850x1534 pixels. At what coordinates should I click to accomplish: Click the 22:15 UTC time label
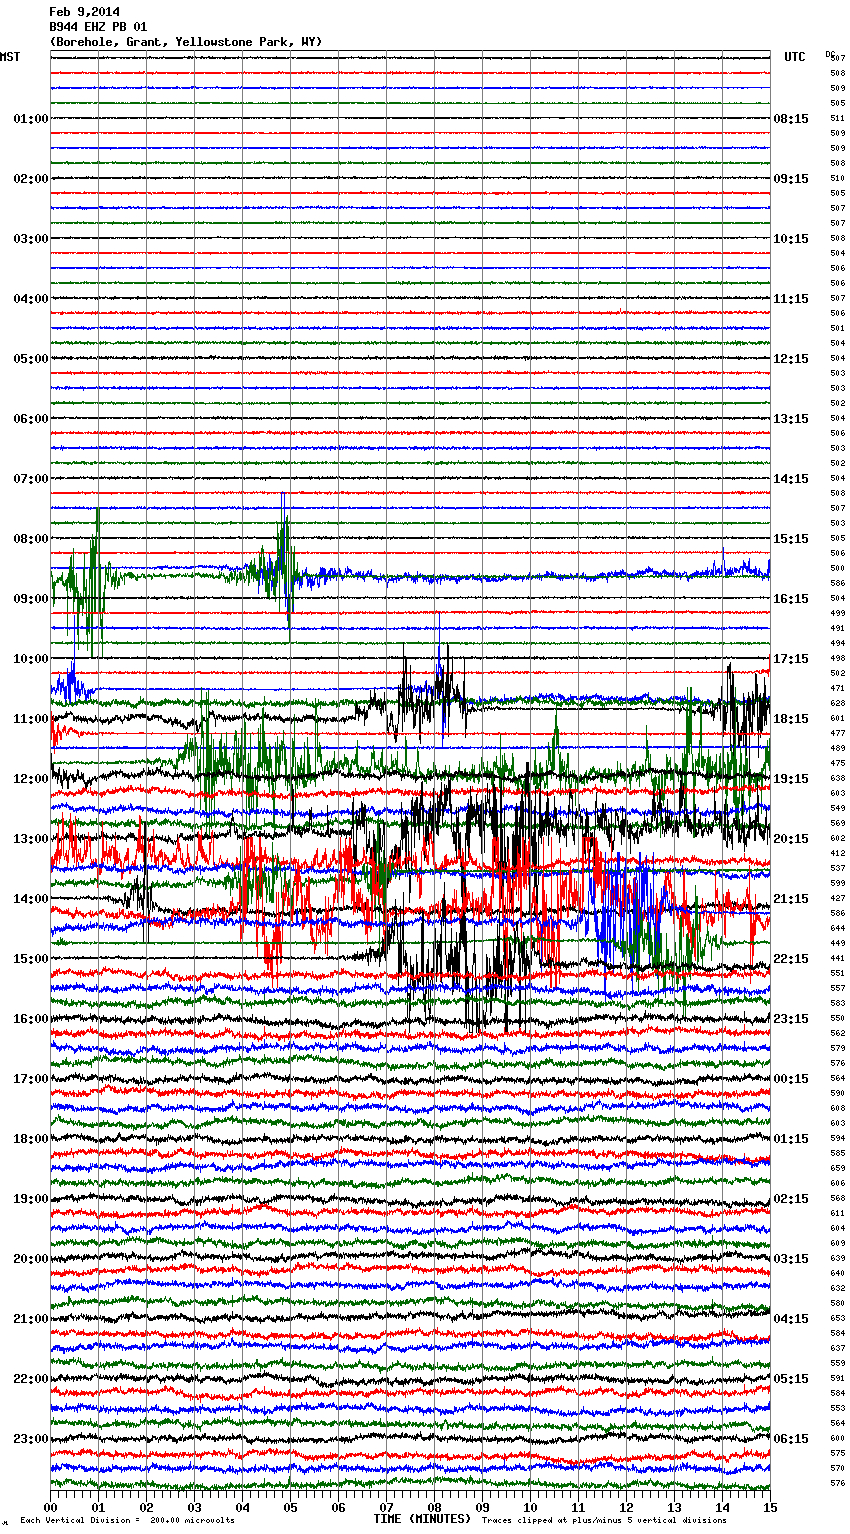point(791,959)
